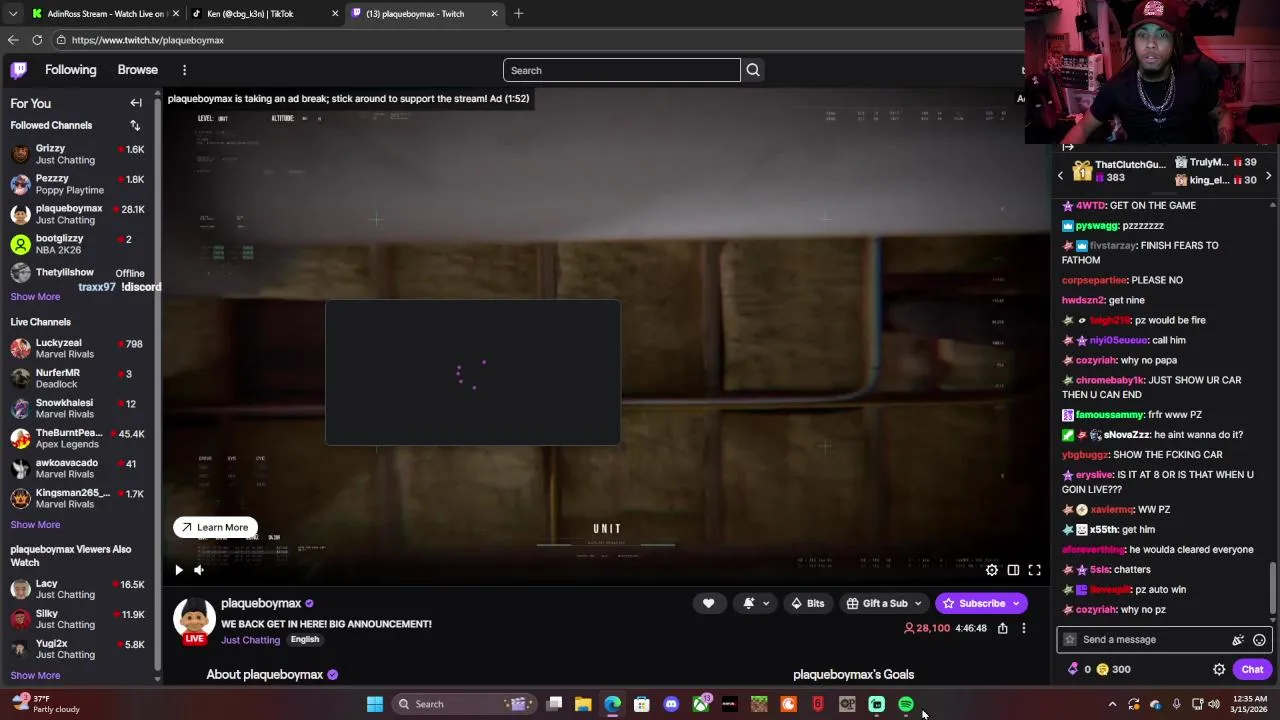The width and height of the screenshot is (1280, 720).
Task: Open chat settings gear
Action: 1219,669
